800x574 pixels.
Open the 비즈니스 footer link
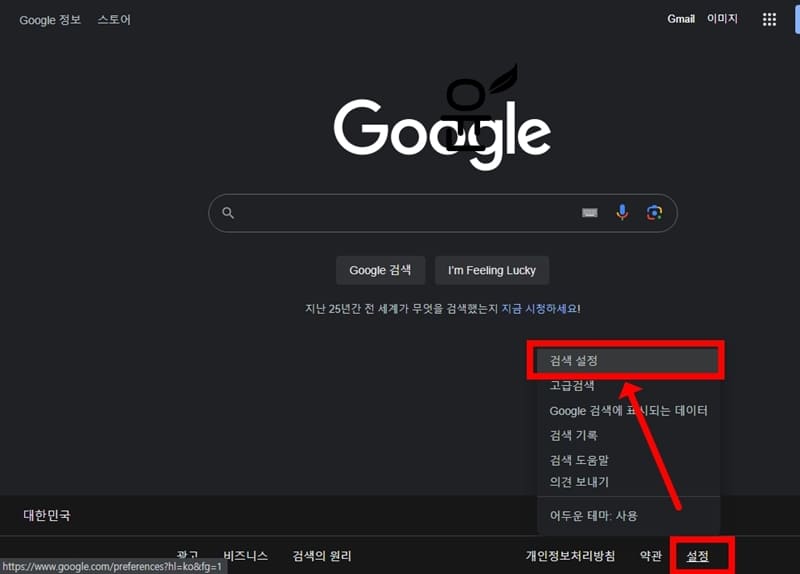click(x=245, y=556)
